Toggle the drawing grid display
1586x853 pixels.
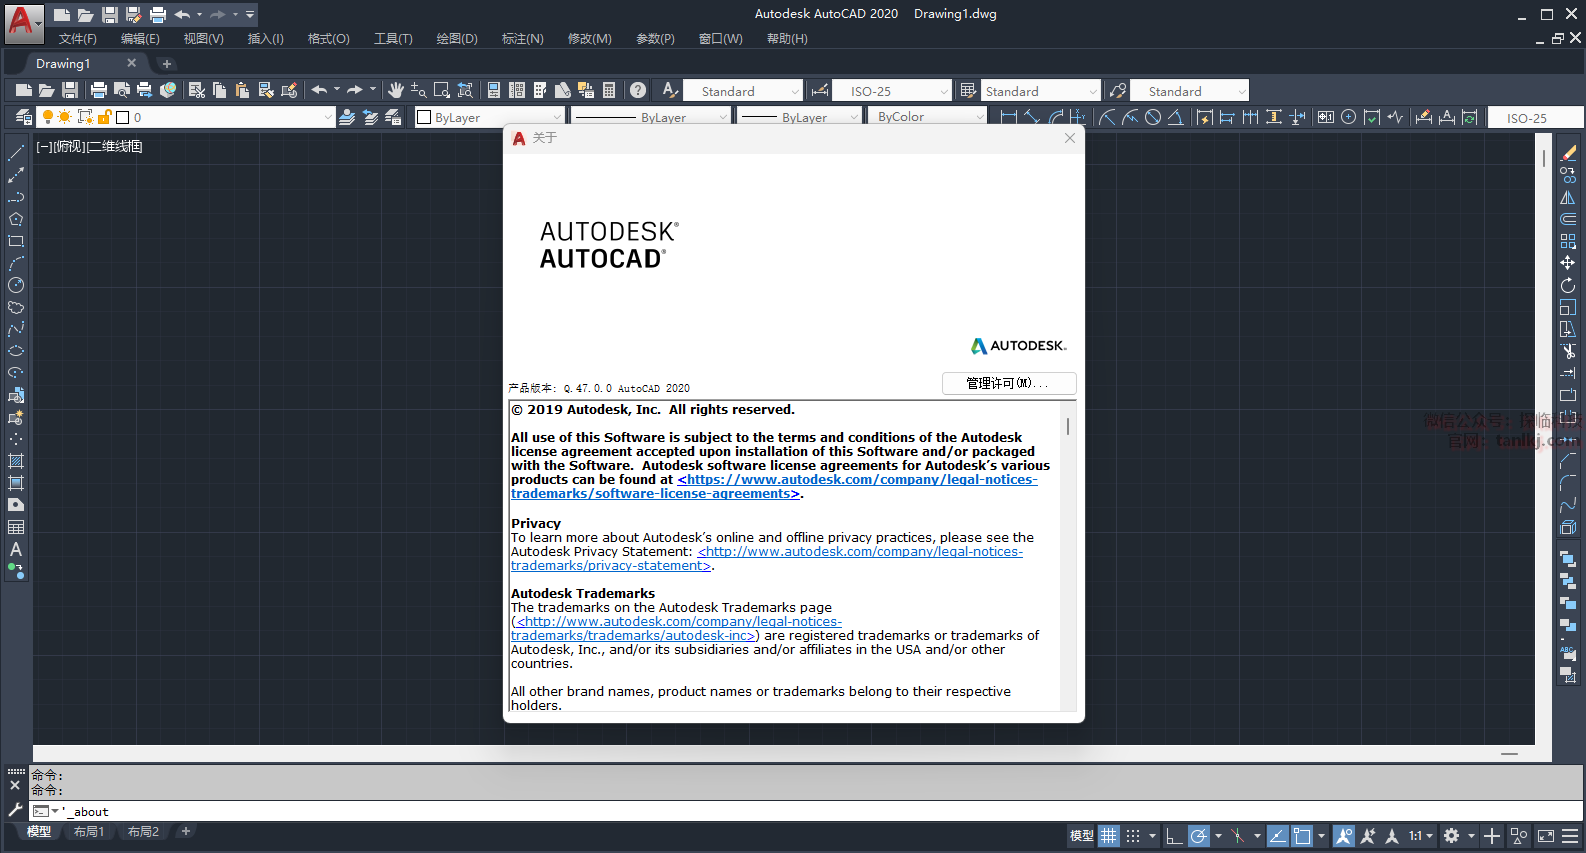coord(1109,836)
